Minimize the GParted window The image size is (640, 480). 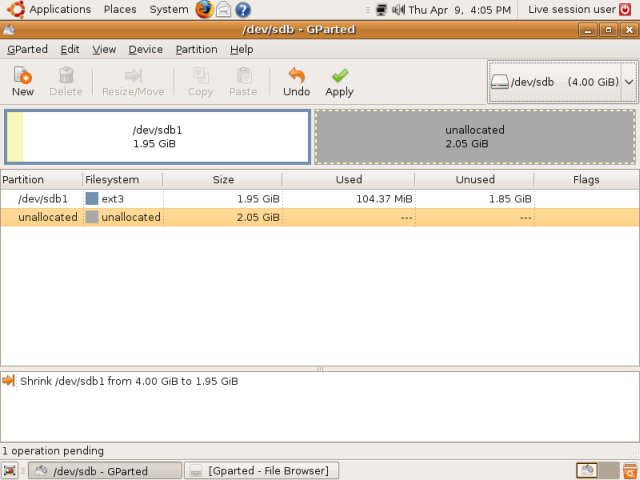588,30
